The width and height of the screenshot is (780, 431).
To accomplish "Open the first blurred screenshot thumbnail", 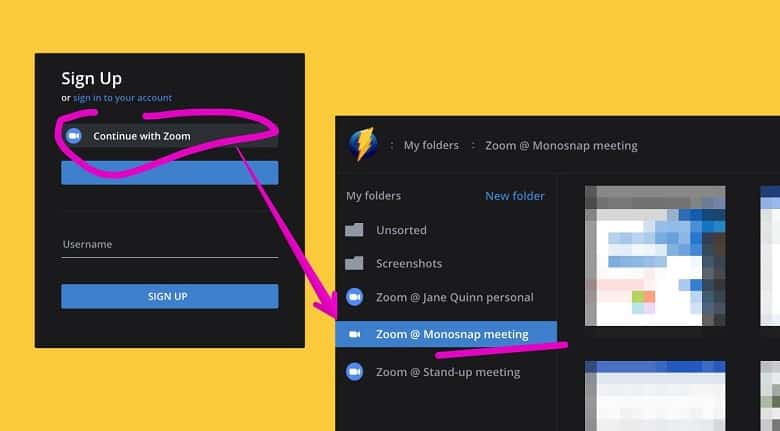I will point(655,256).
